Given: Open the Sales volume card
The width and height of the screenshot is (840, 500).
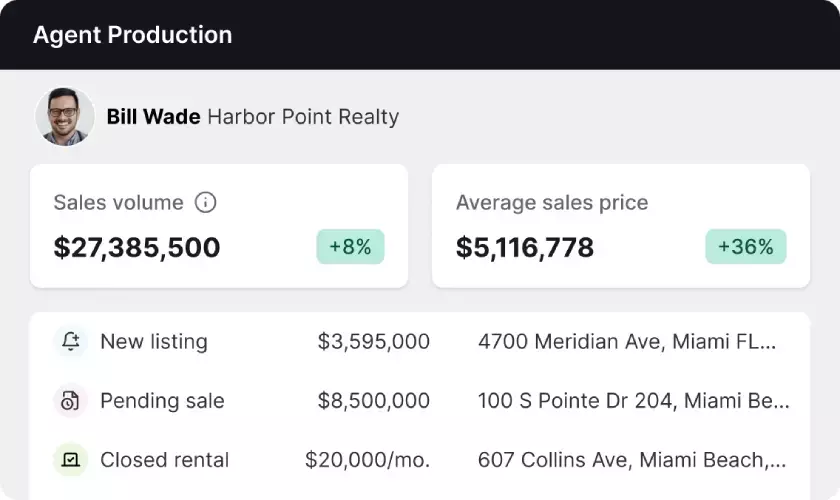Looking at the screenshot, I should click(x=218, y=225).
